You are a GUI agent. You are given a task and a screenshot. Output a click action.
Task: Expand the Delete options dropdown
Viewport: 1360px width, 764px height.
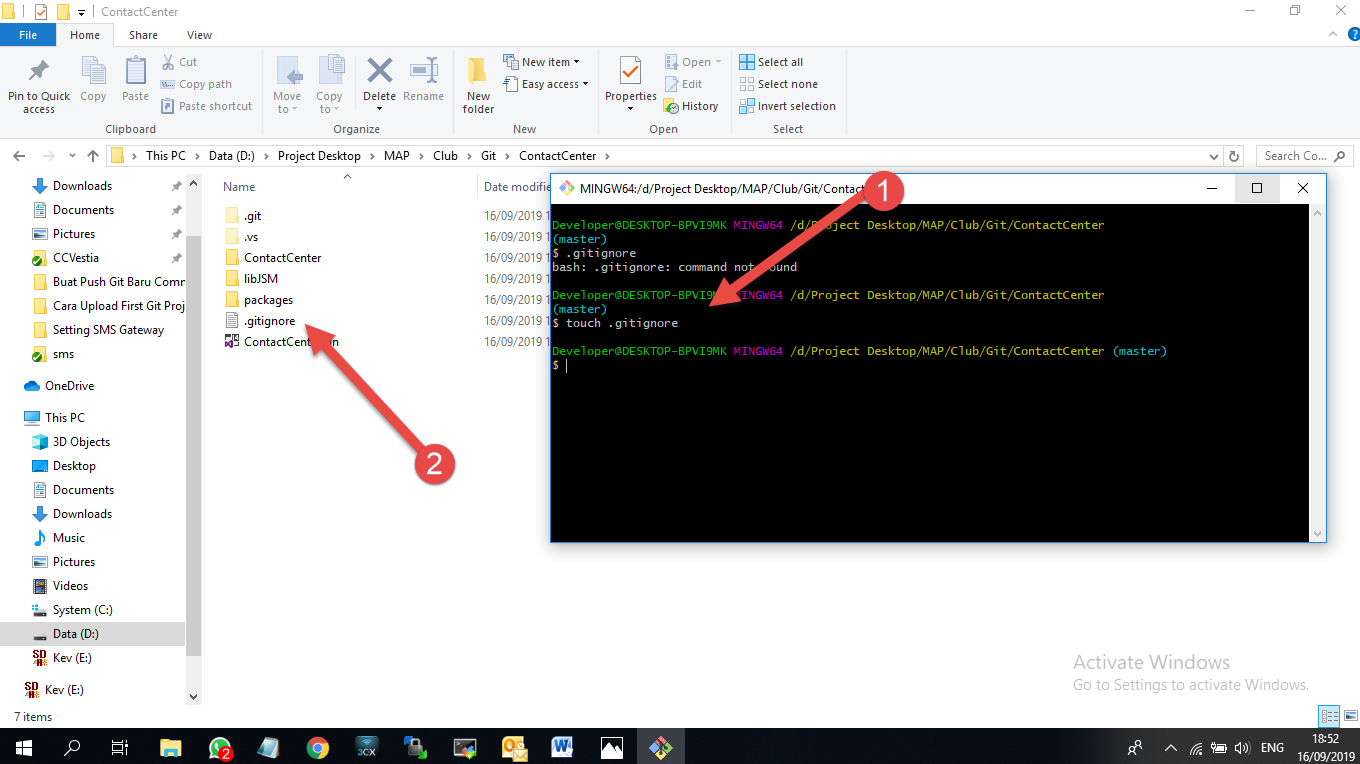380,108
